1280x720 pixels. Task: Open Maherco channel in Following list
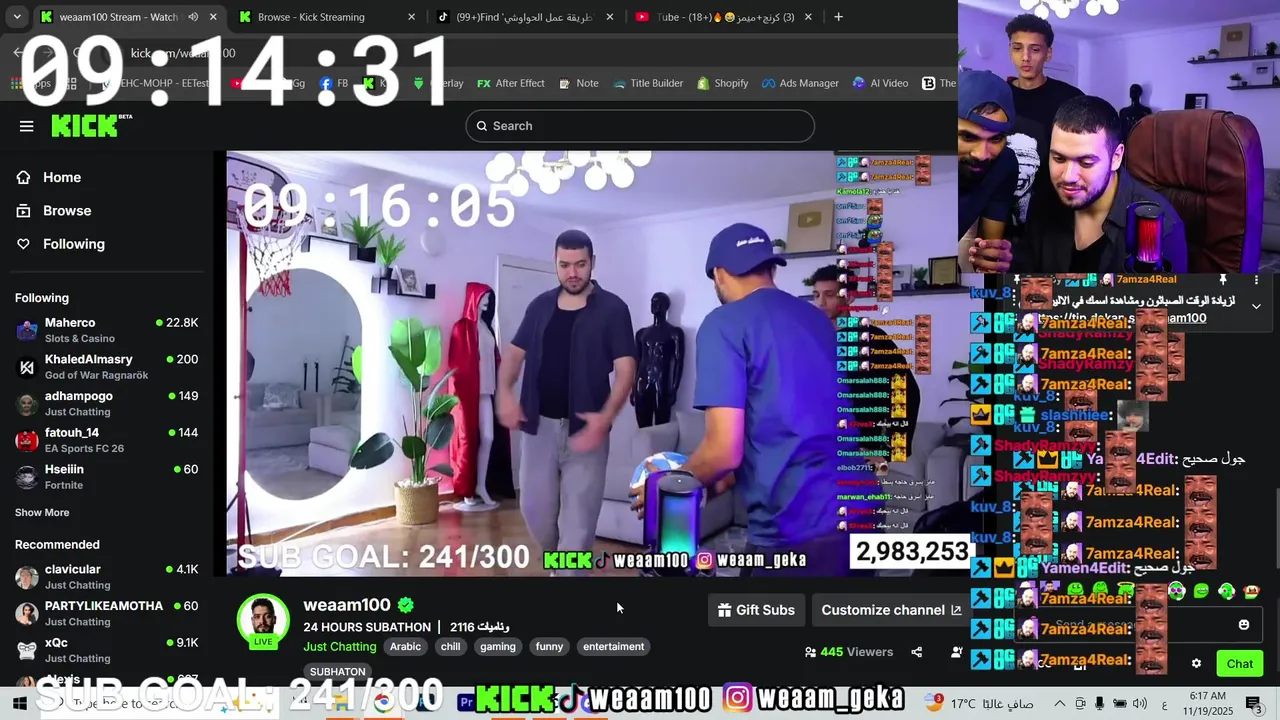106,330
